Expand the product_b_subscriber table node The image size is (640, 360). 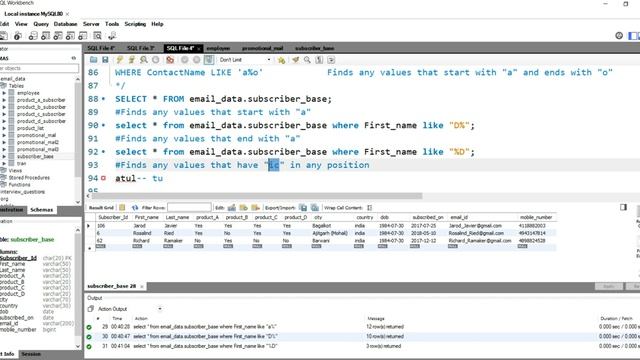[4, 107]
